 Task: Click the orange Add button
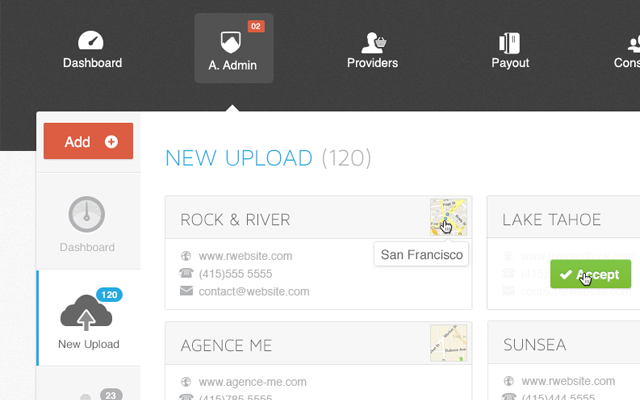click(x=88, y=142)
